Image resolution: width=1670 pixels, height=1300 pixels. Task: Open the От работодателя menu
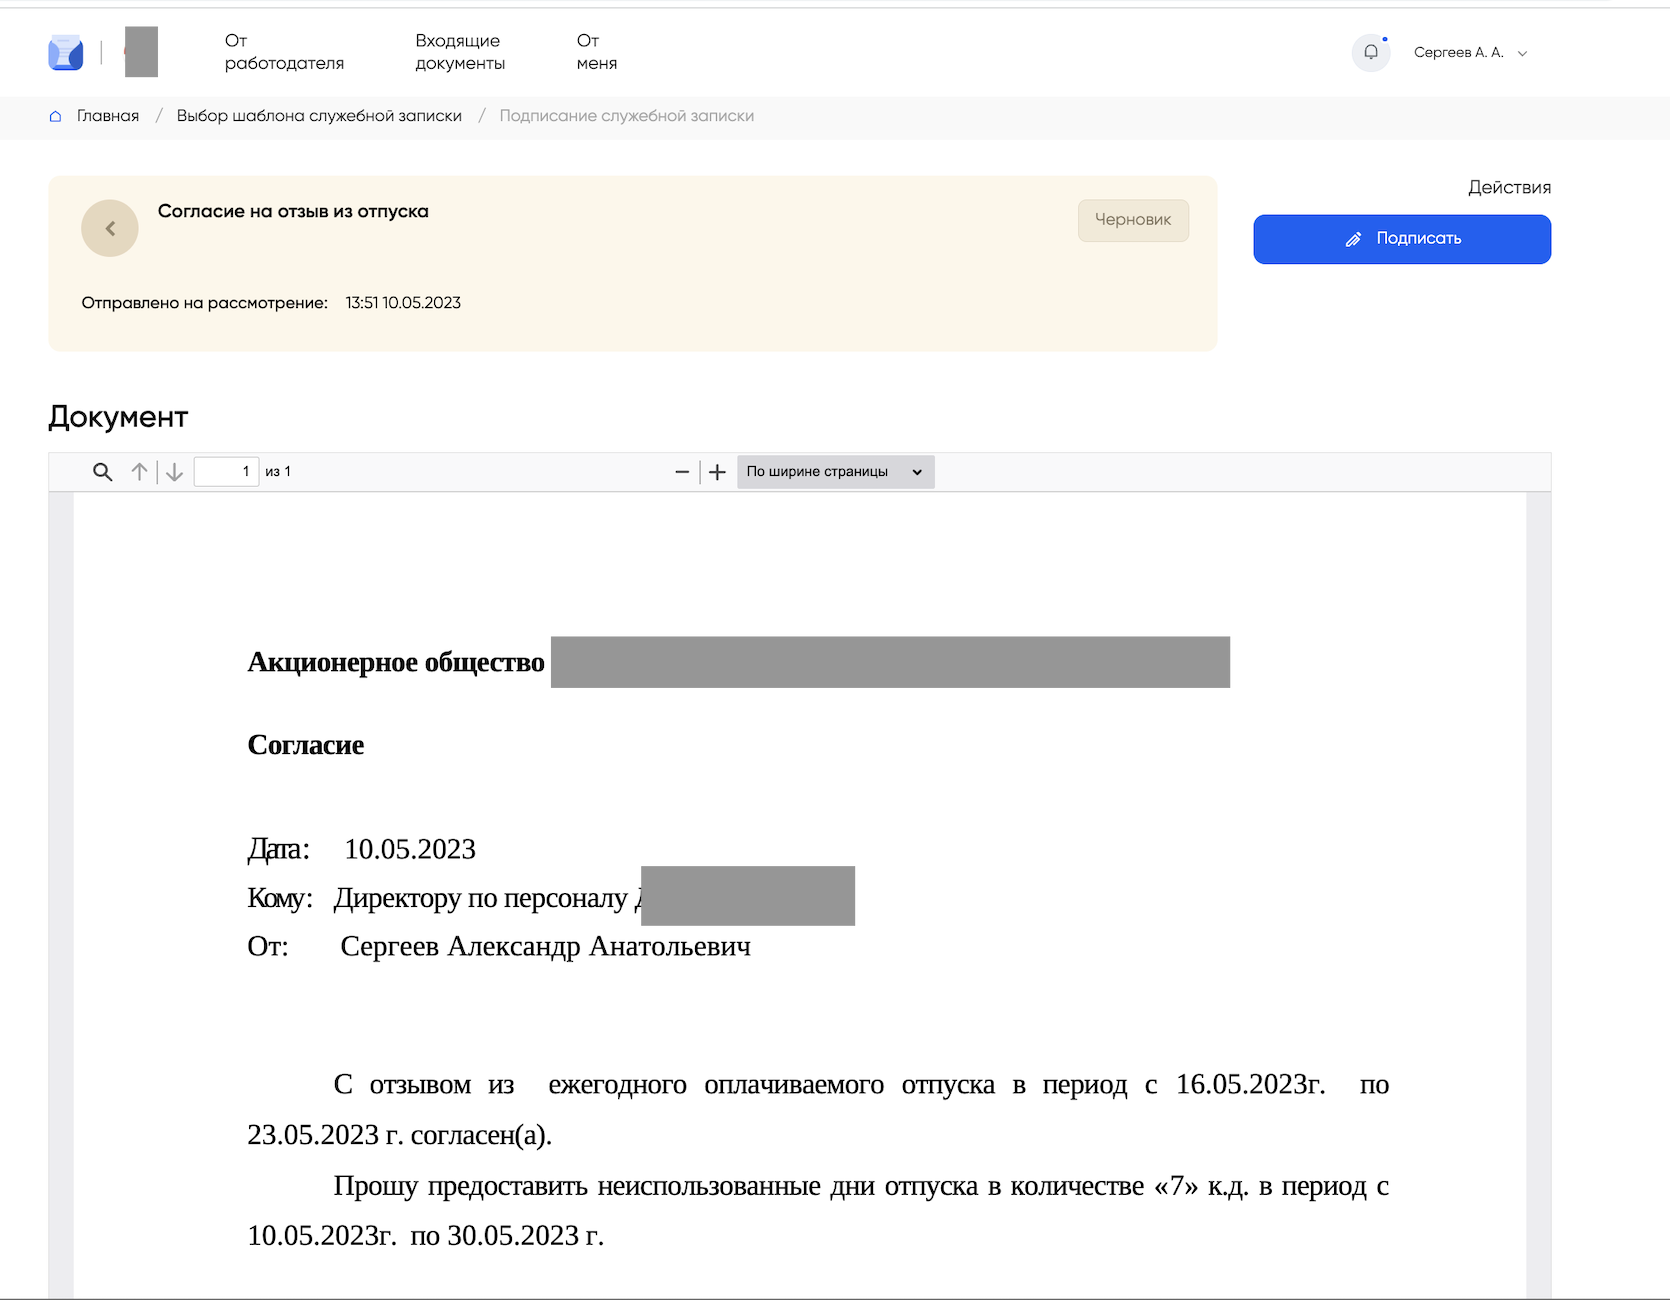[284, 52]
